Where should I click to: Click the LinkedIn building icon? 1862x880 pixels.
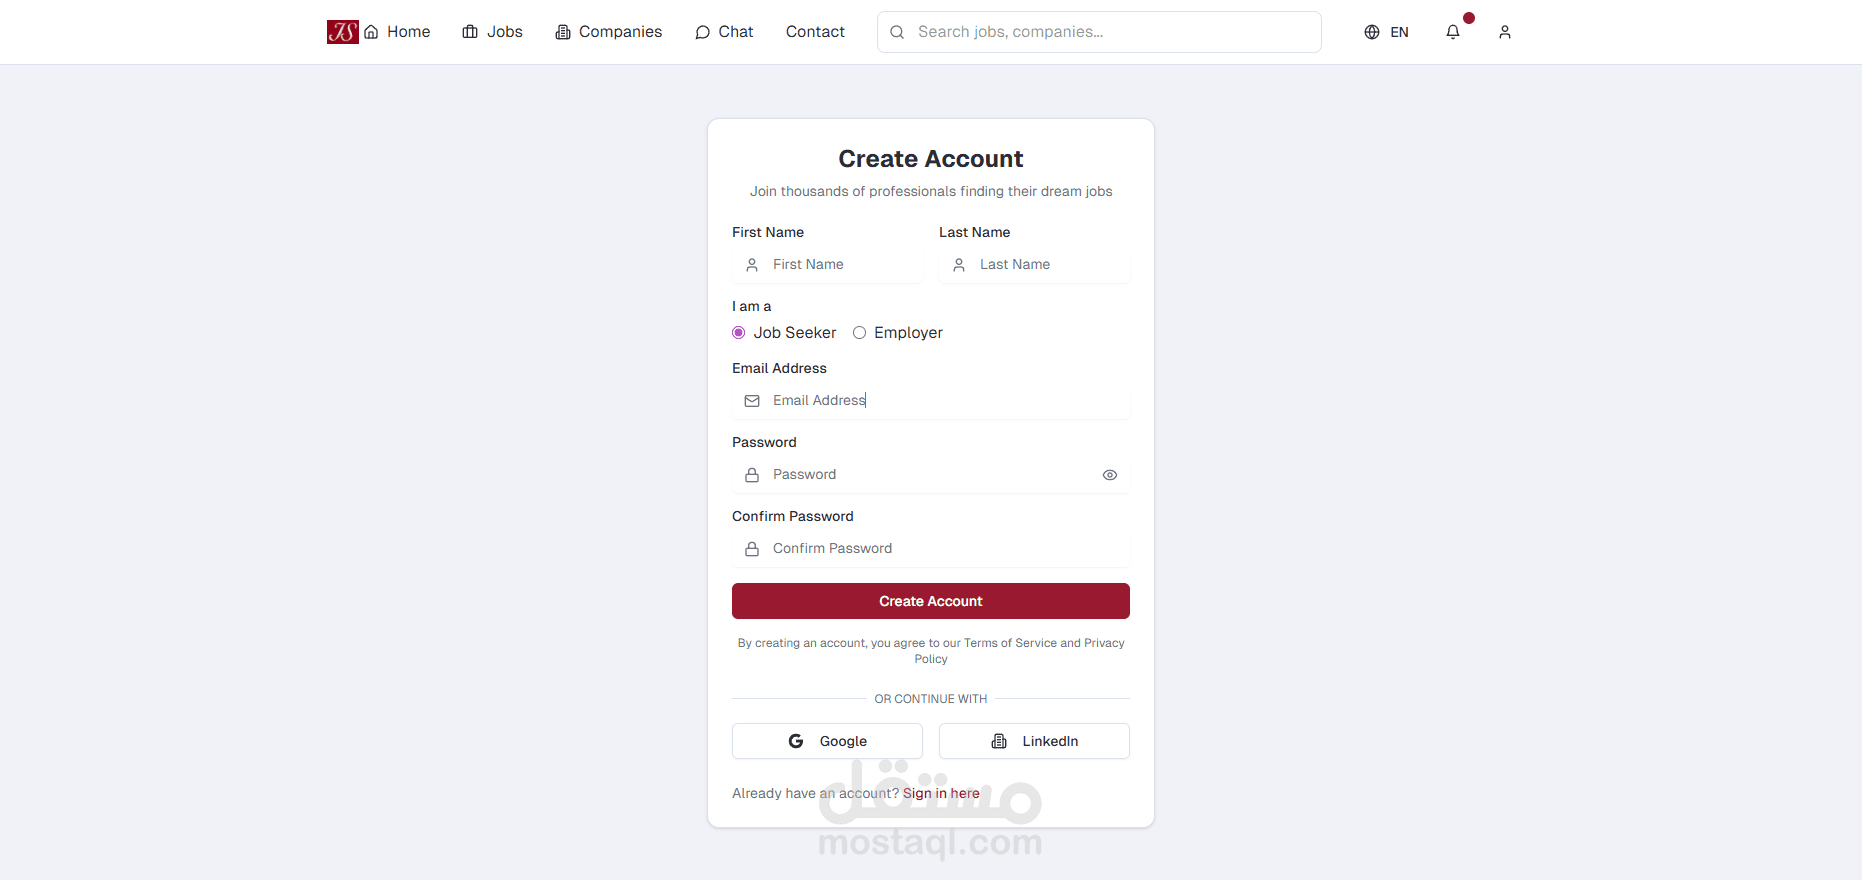tap(999, 741)
